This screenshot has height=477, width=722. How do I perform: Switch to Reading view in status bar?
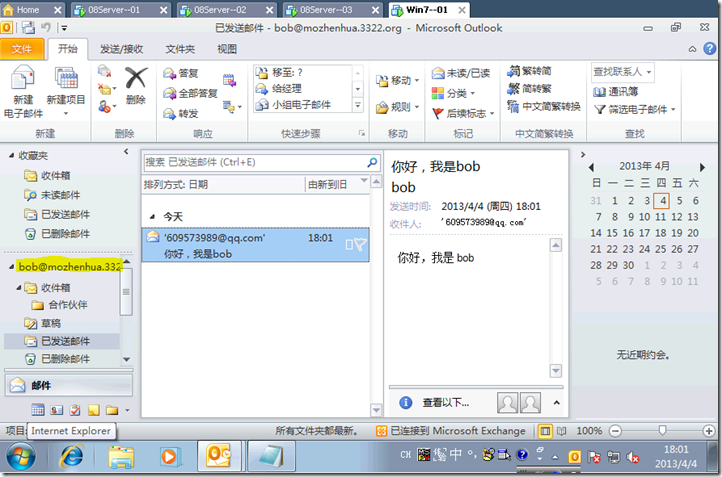click(x=561, y=431)
